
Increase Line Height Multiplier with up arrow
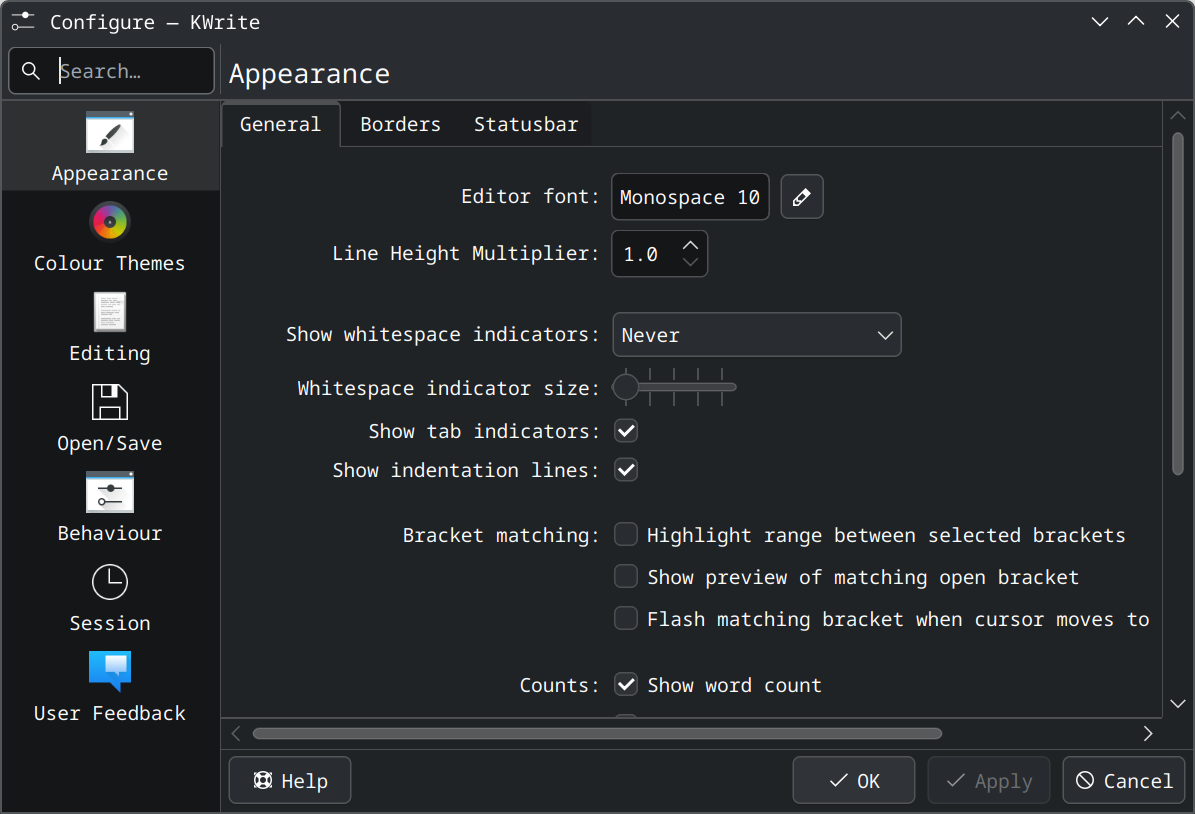(x=690, y=245)
